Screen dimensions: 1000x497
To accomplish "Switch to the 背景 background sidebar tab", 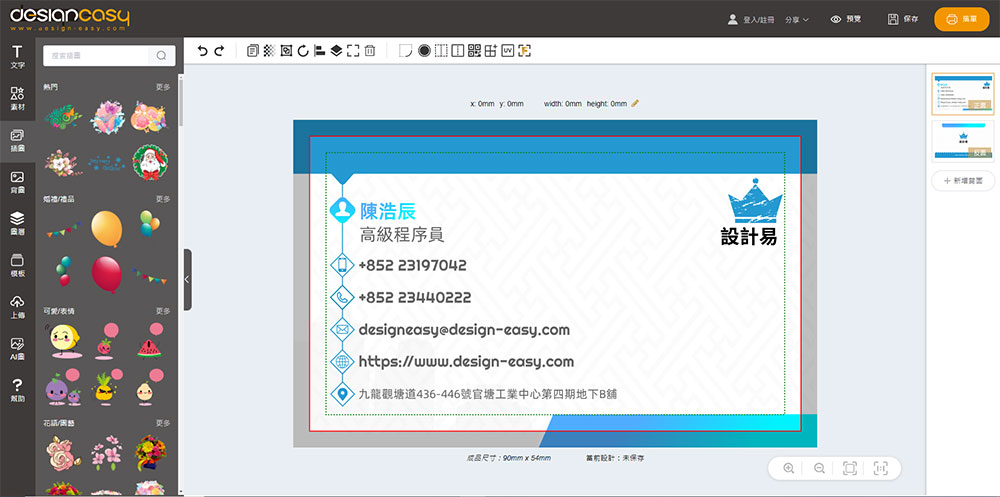I will (x=17, y=182).
